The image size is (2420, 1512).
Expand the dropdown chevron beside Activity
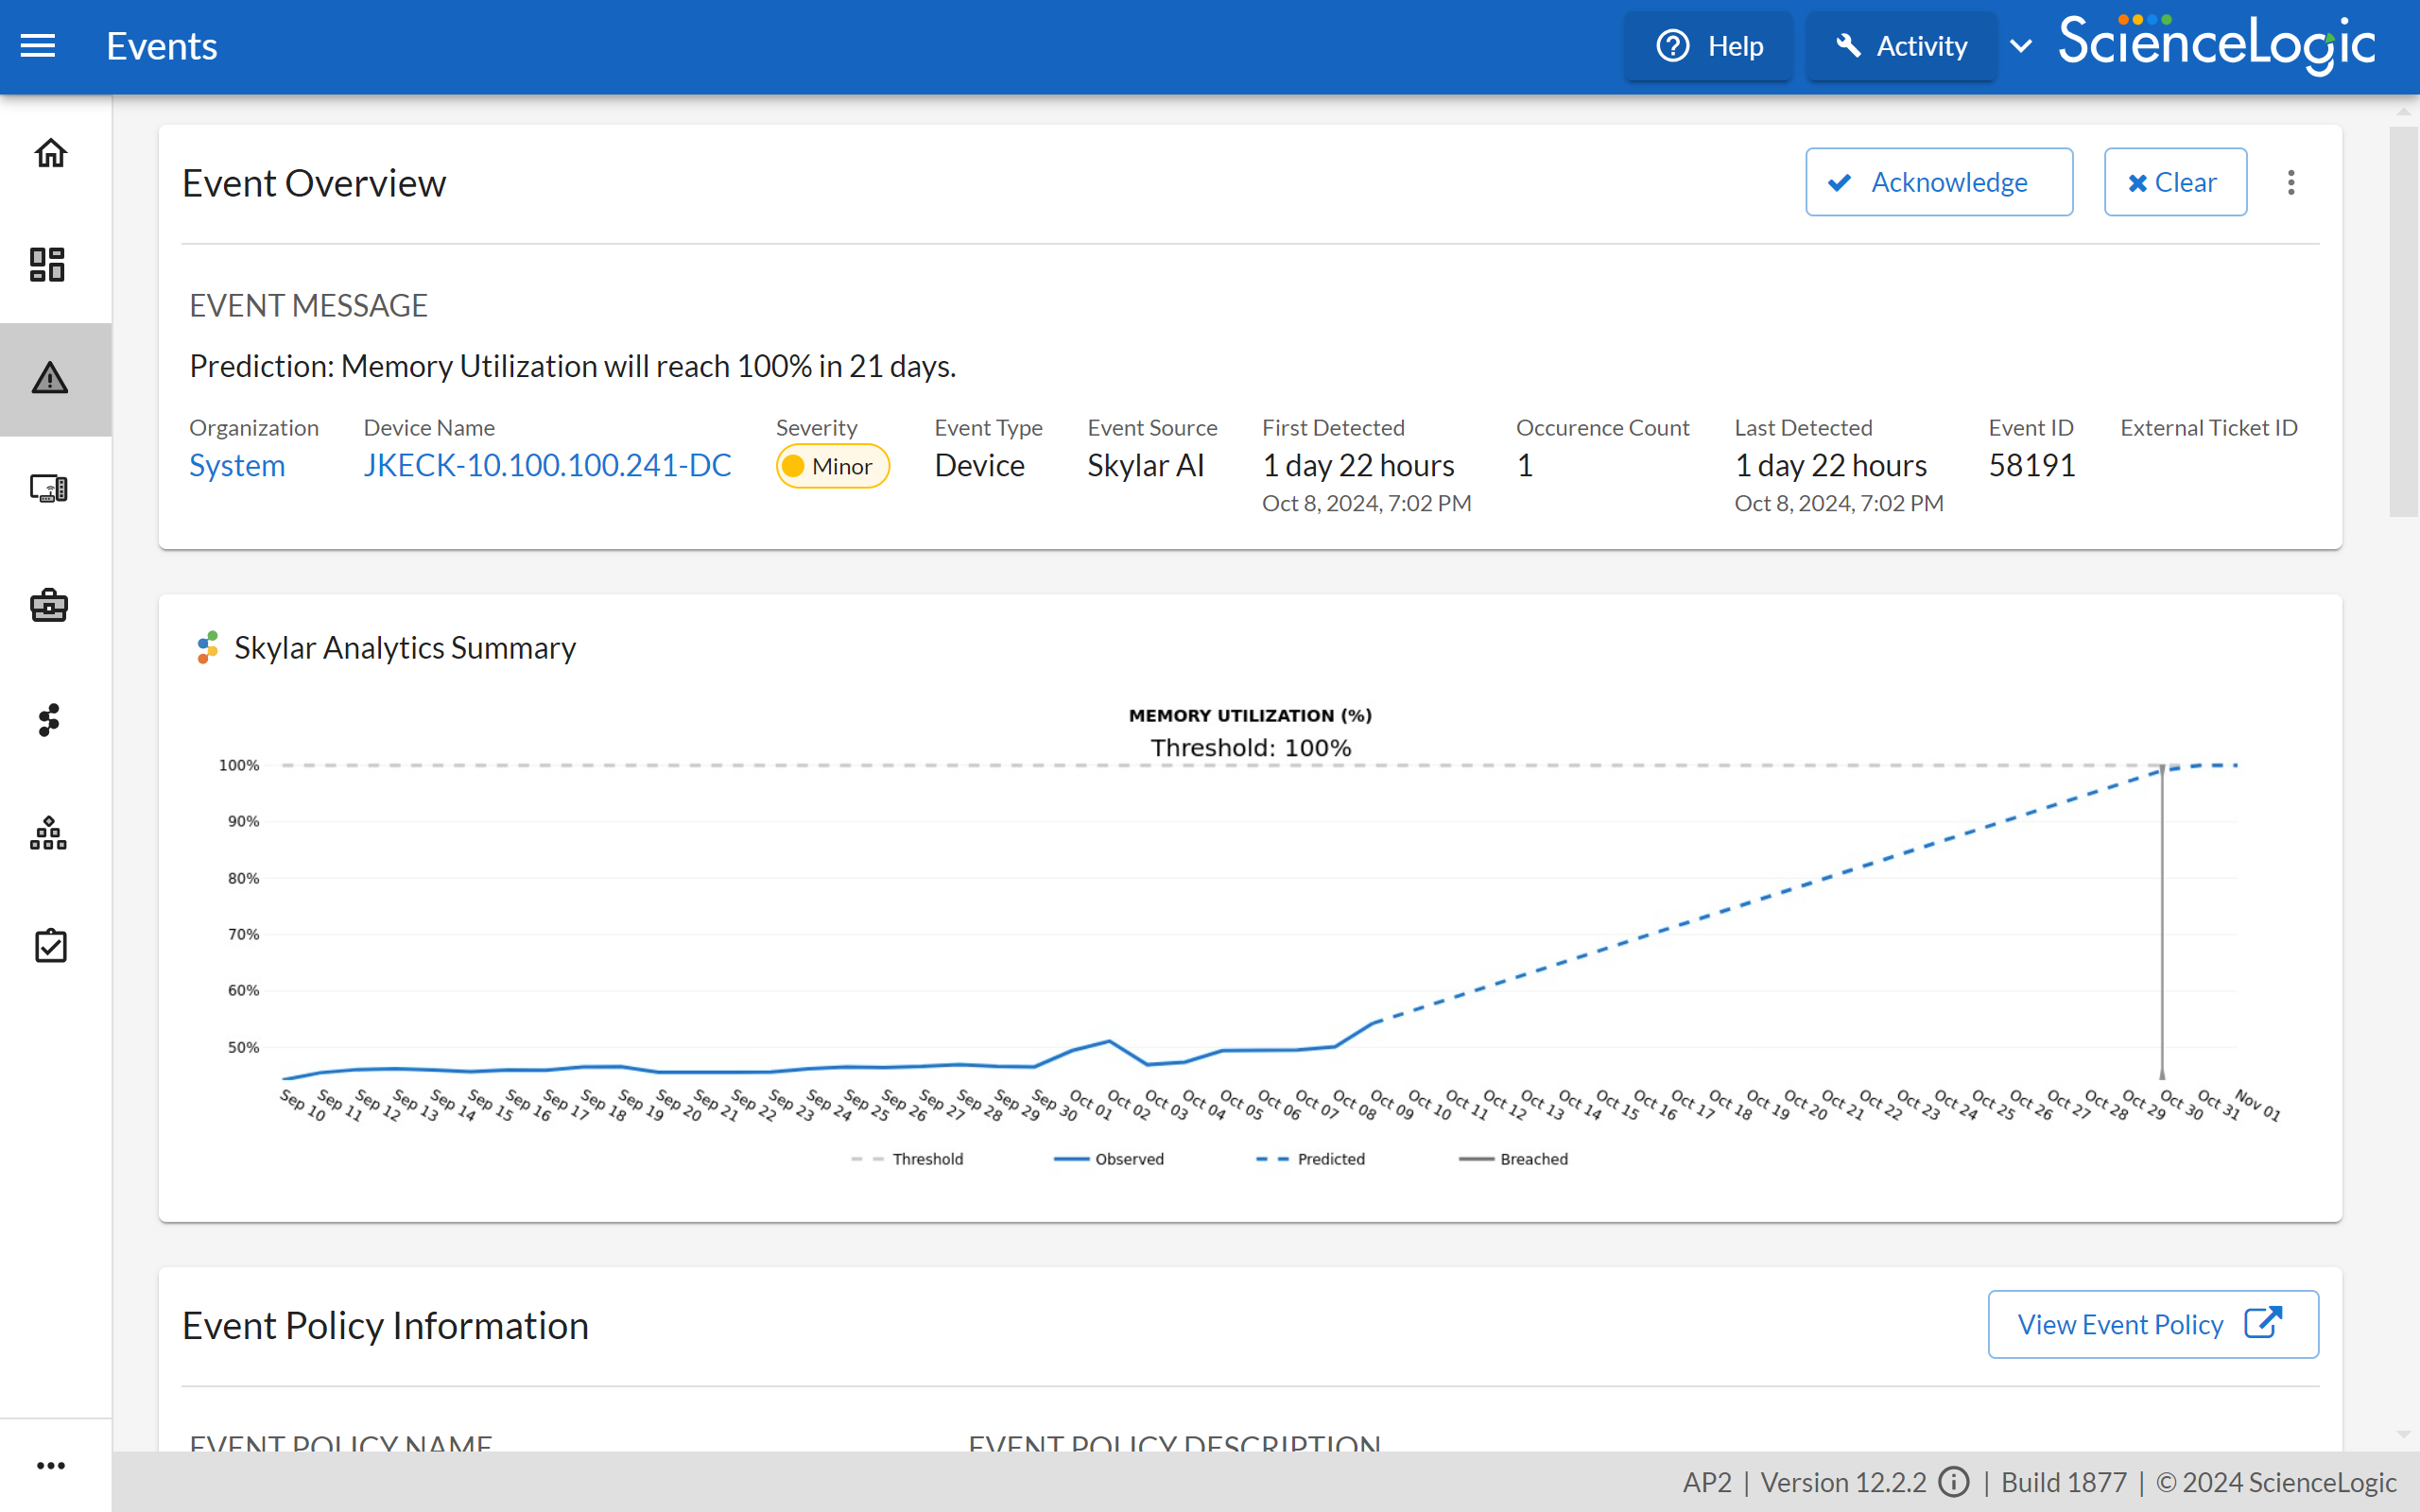coord(2021,46)
